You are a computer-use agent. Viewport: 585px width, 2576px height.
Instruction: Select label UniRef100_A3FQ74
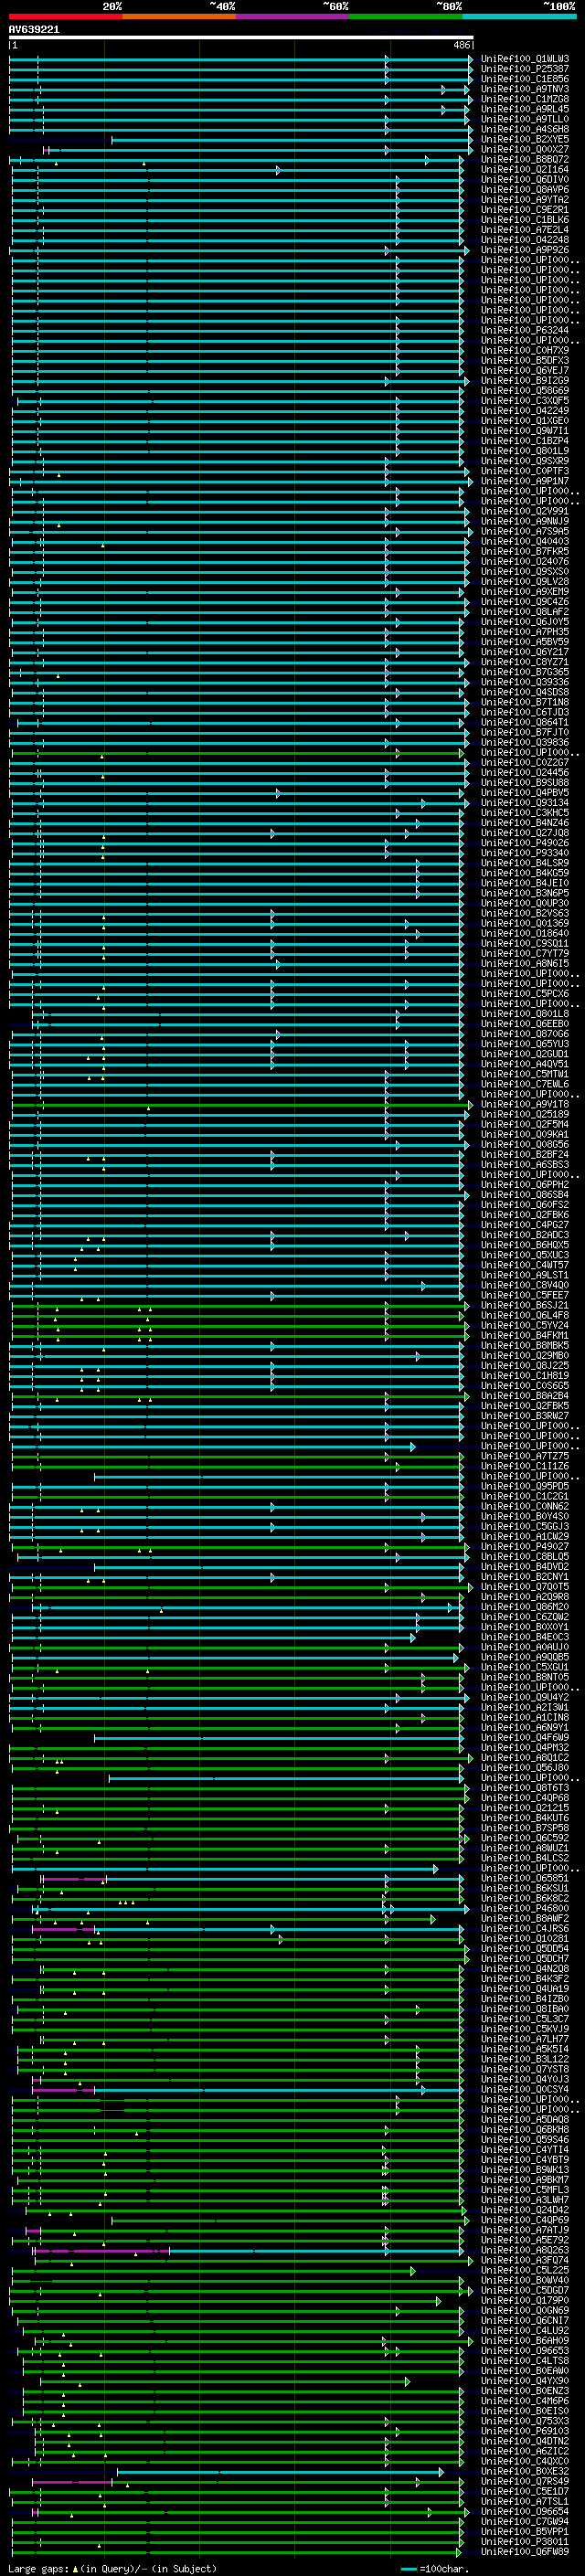[x=525, y=2261]
